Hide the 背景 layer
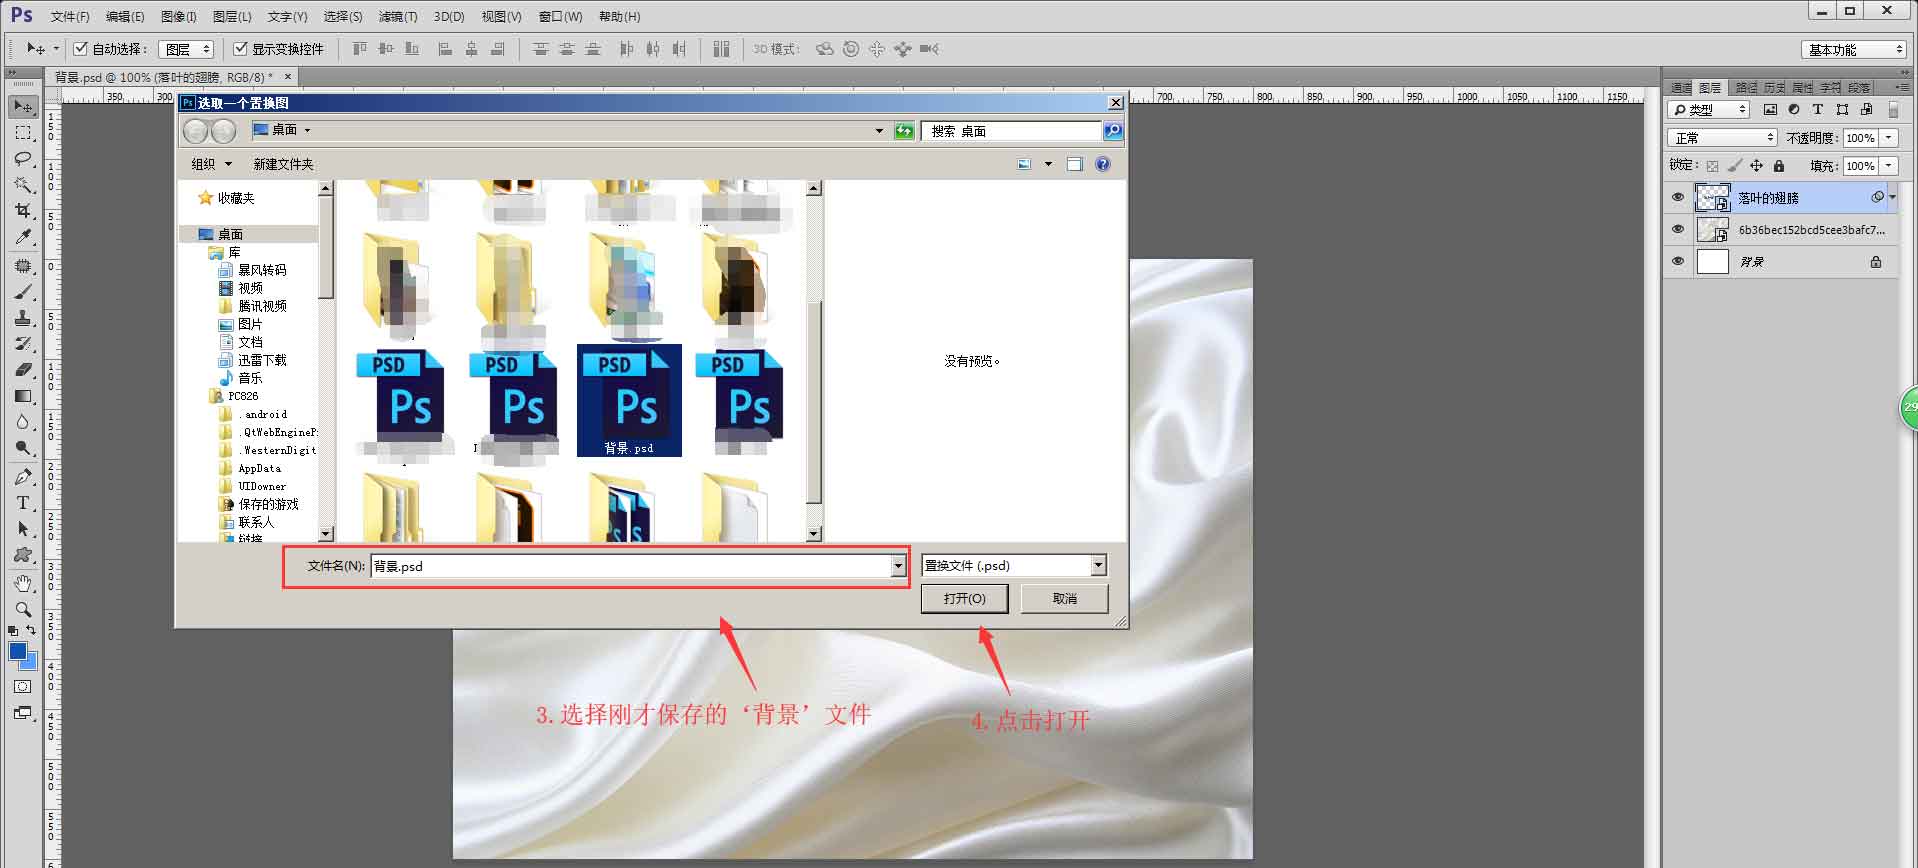This screenshot has width=1918, height=868. 1678,261
